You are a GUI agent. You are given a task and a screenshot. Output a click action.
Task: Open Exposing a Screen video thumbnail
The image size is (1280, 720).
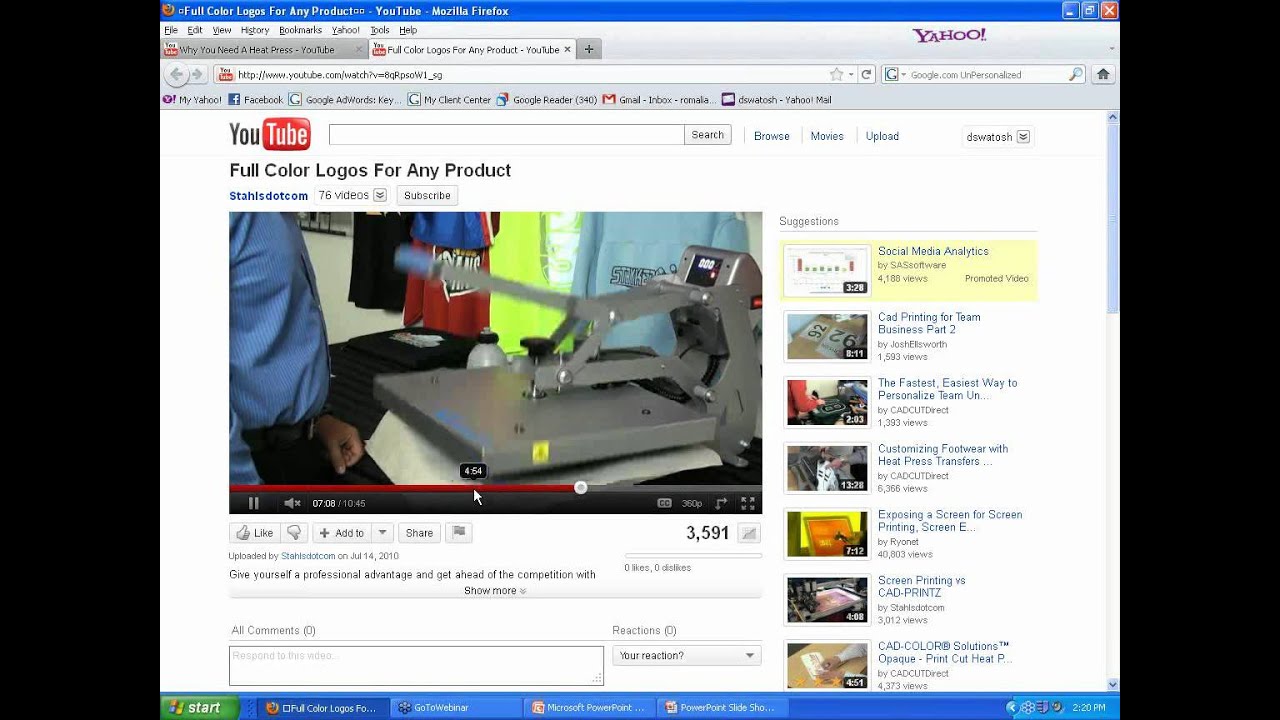pyautogui.click(x=826, y=534)
